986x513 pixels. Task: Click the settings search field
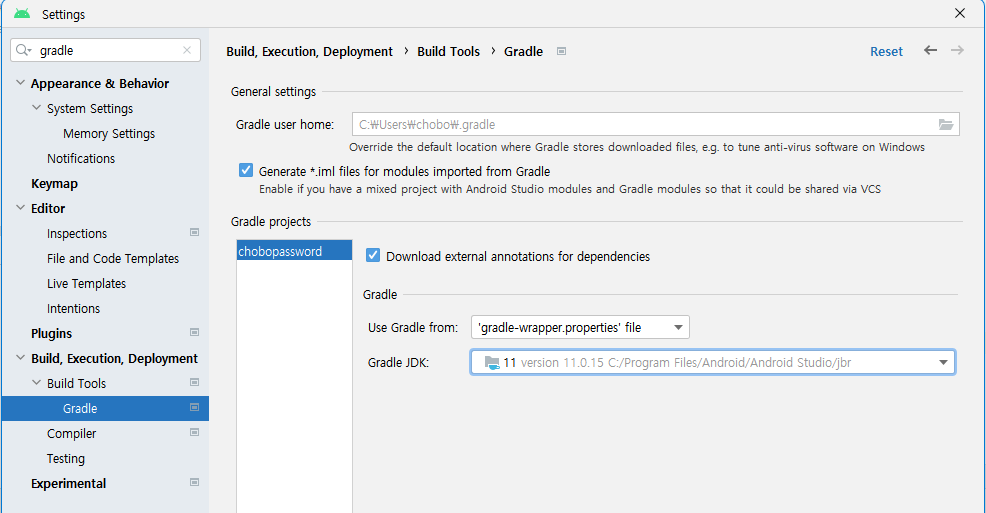107,50
